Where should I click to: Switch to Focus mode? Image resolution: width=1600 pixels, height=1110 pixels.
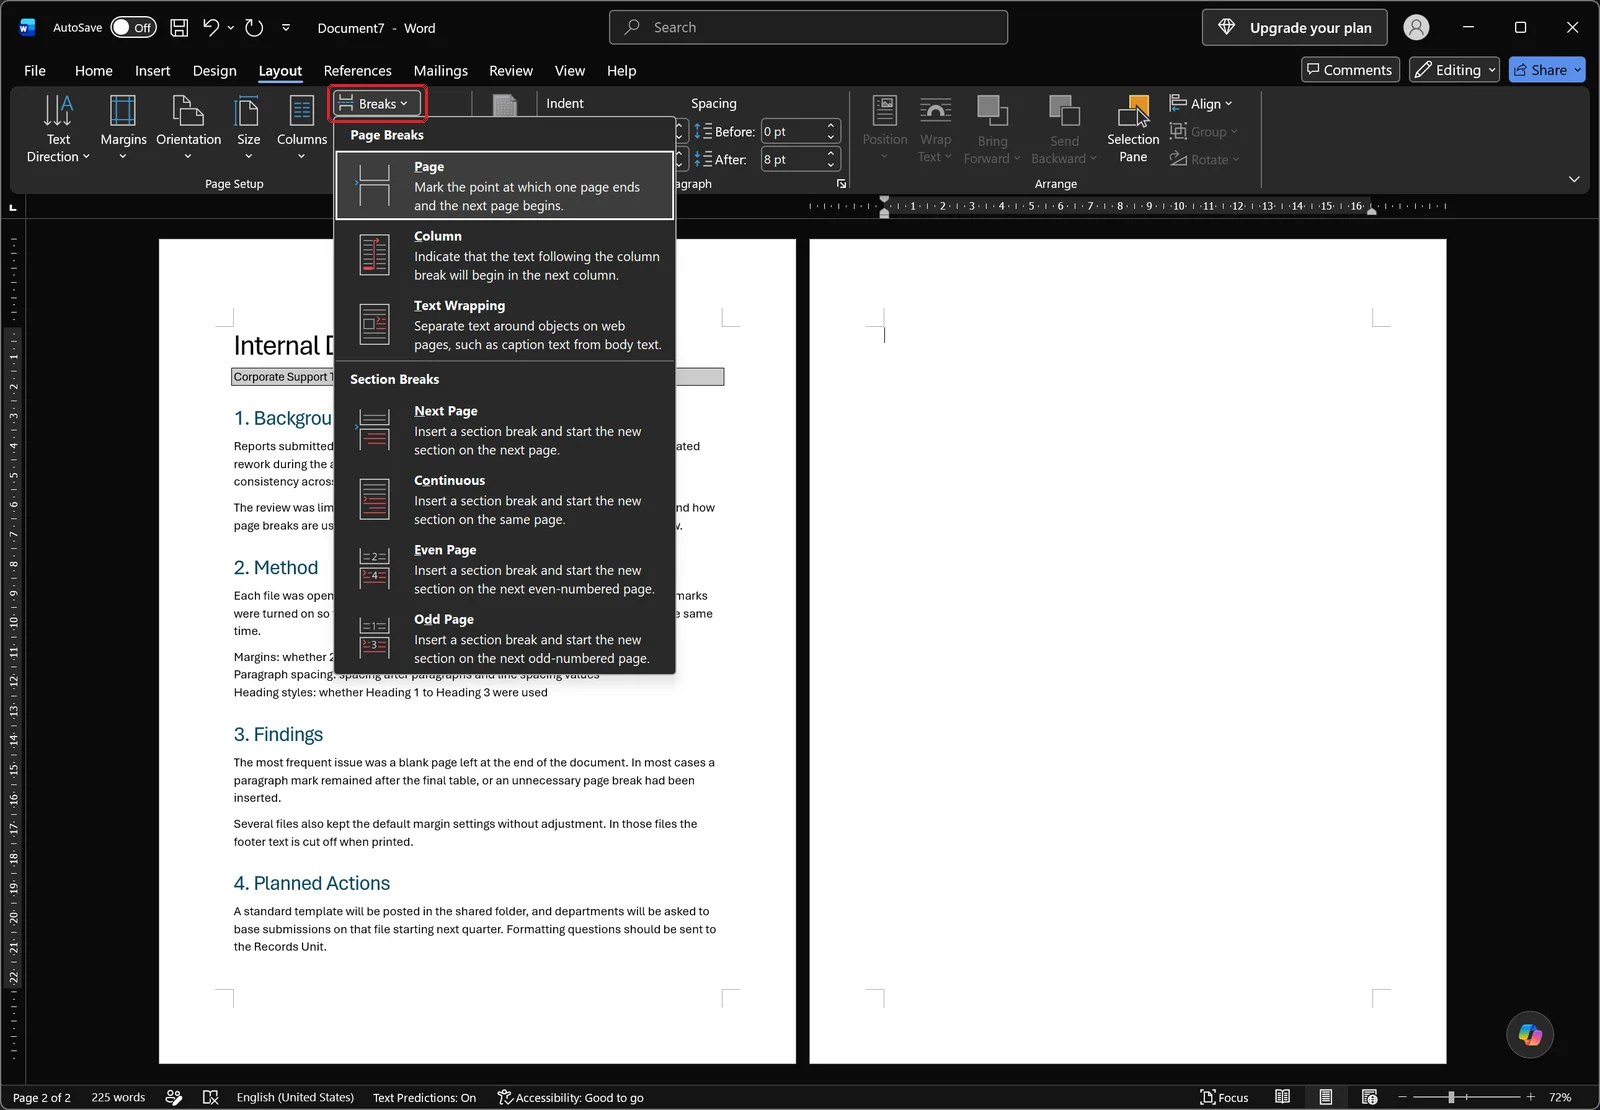[1224, 1097]
